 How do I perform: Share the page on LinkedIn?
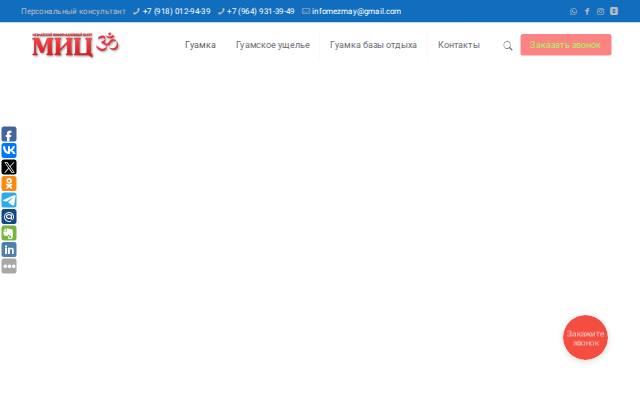pos(9,250)
